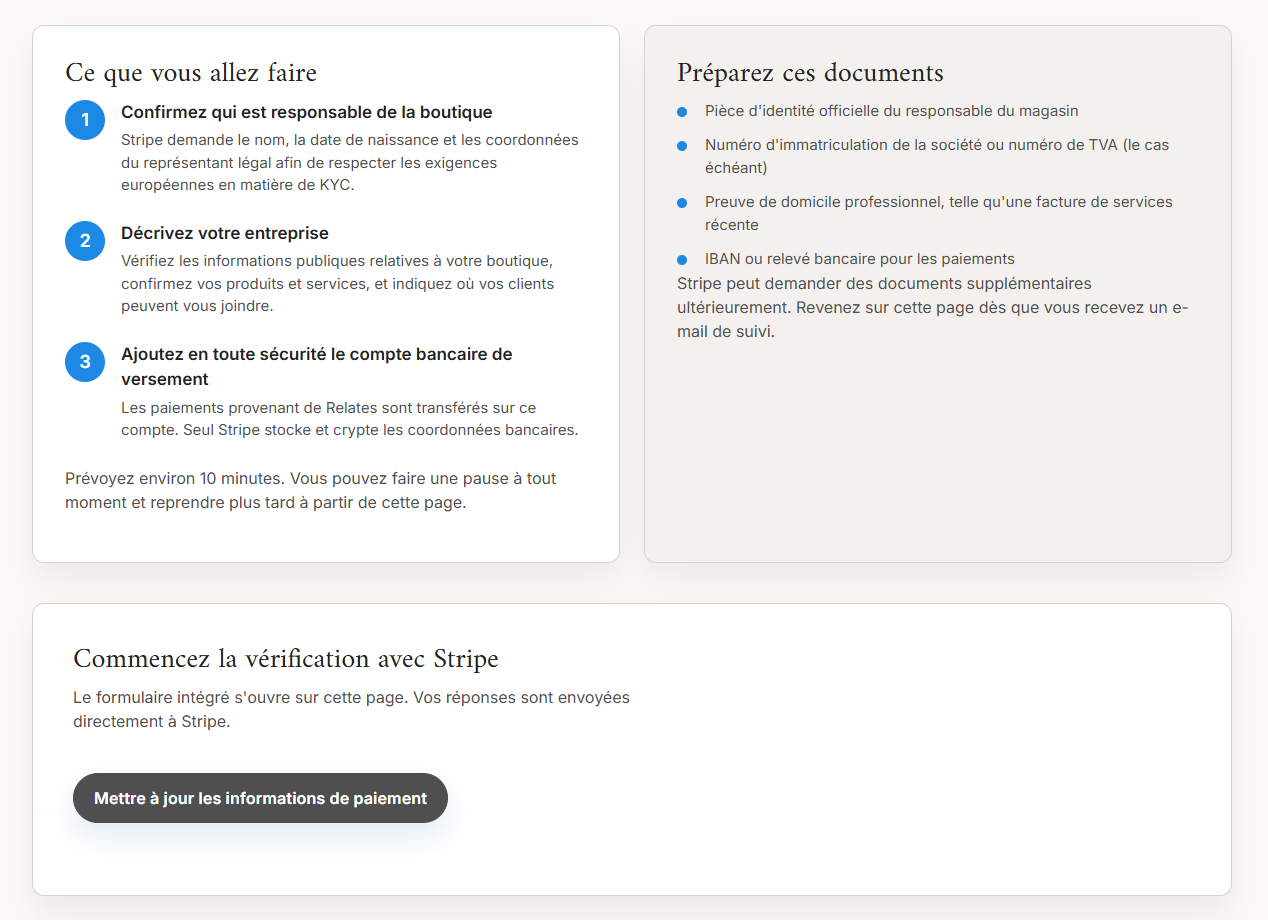
Task: Click bullet dot beside 'IBAN ou relevé bancaire'
Action: pos(682,260)
